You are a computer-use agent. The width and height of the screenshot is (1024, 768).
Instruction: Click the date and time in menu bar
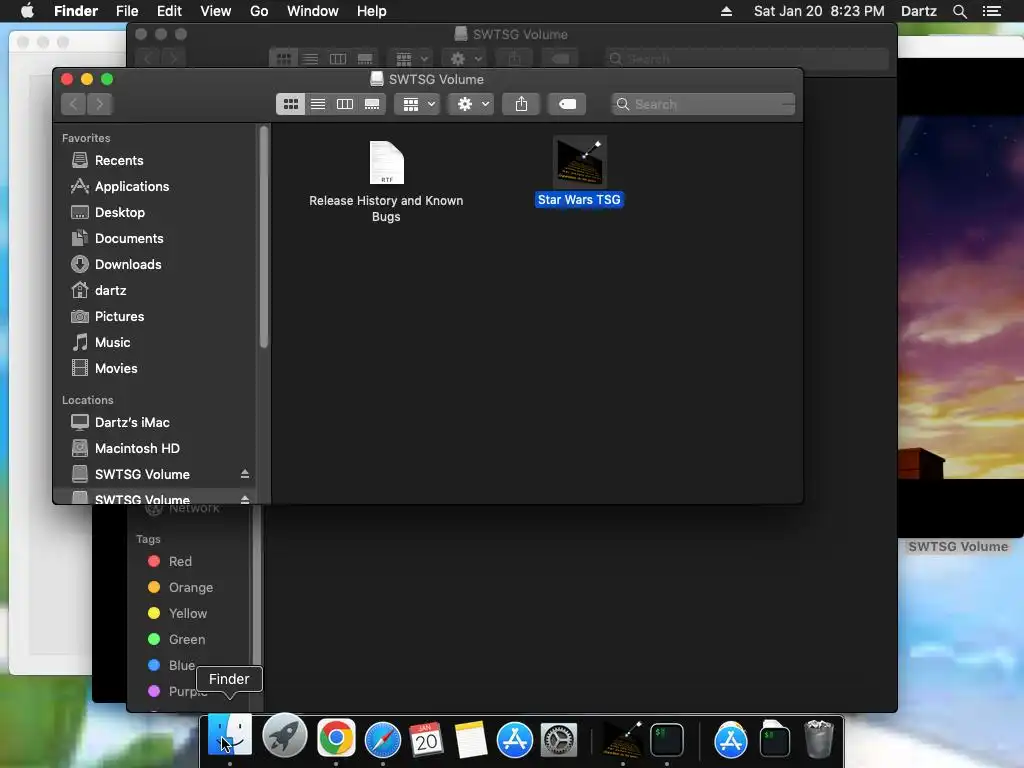coord(819,11)
